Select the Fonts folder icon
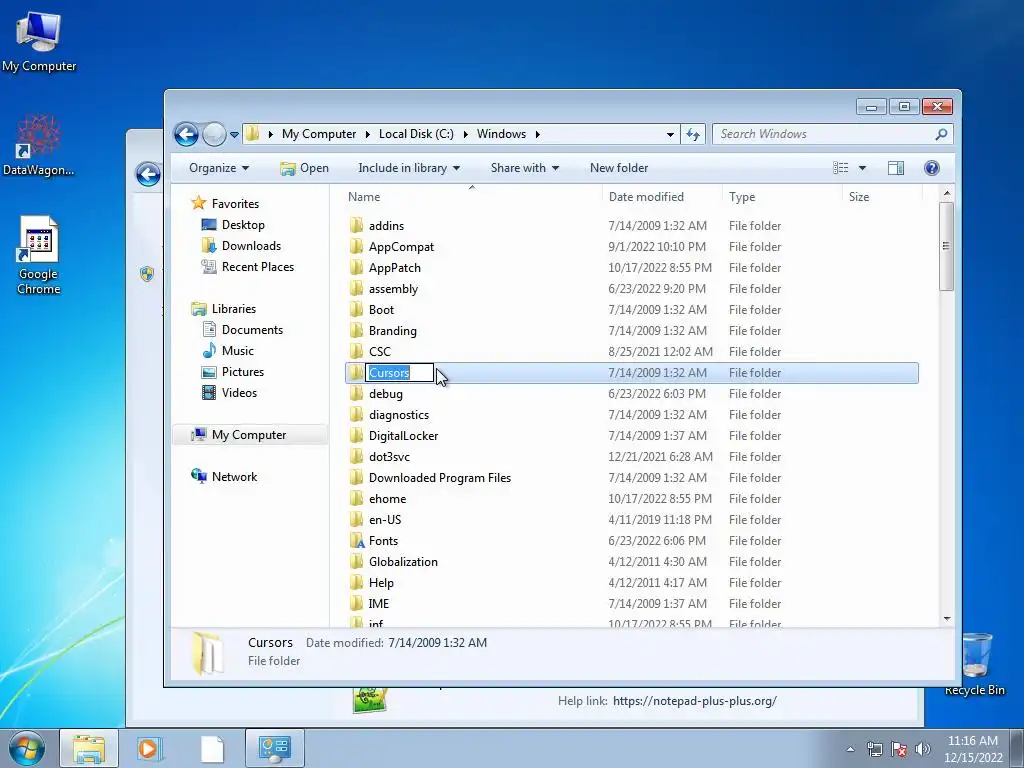This screenshot has width=1024, height=768. click(357, 541)
